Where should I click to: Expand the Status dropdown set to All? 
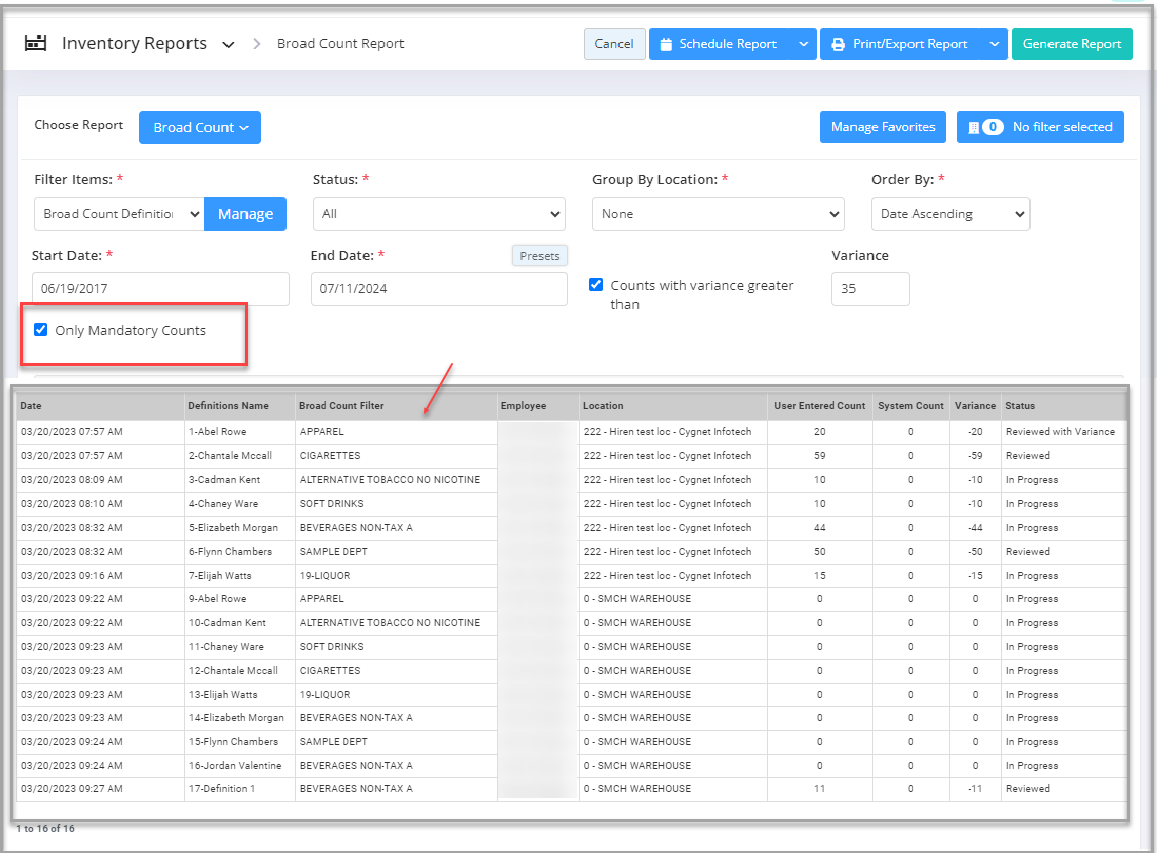[x=439, y=214]
